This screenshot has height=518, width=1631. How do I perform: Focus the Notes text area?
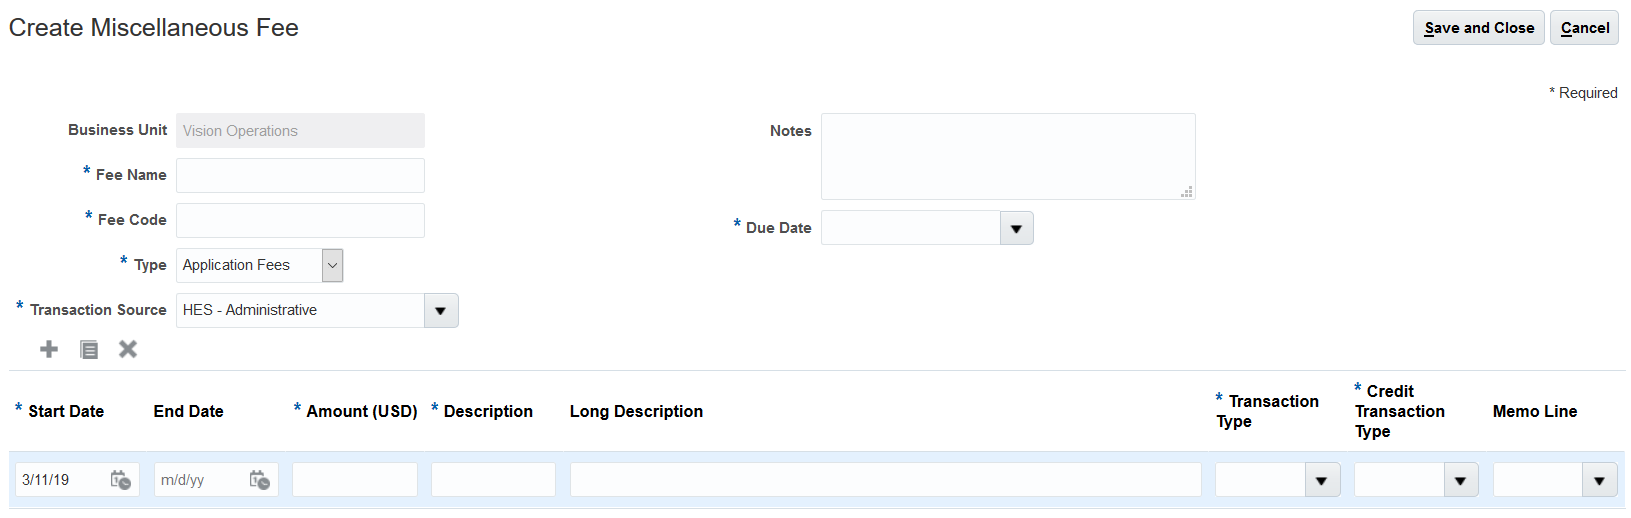coord(1007,156)
